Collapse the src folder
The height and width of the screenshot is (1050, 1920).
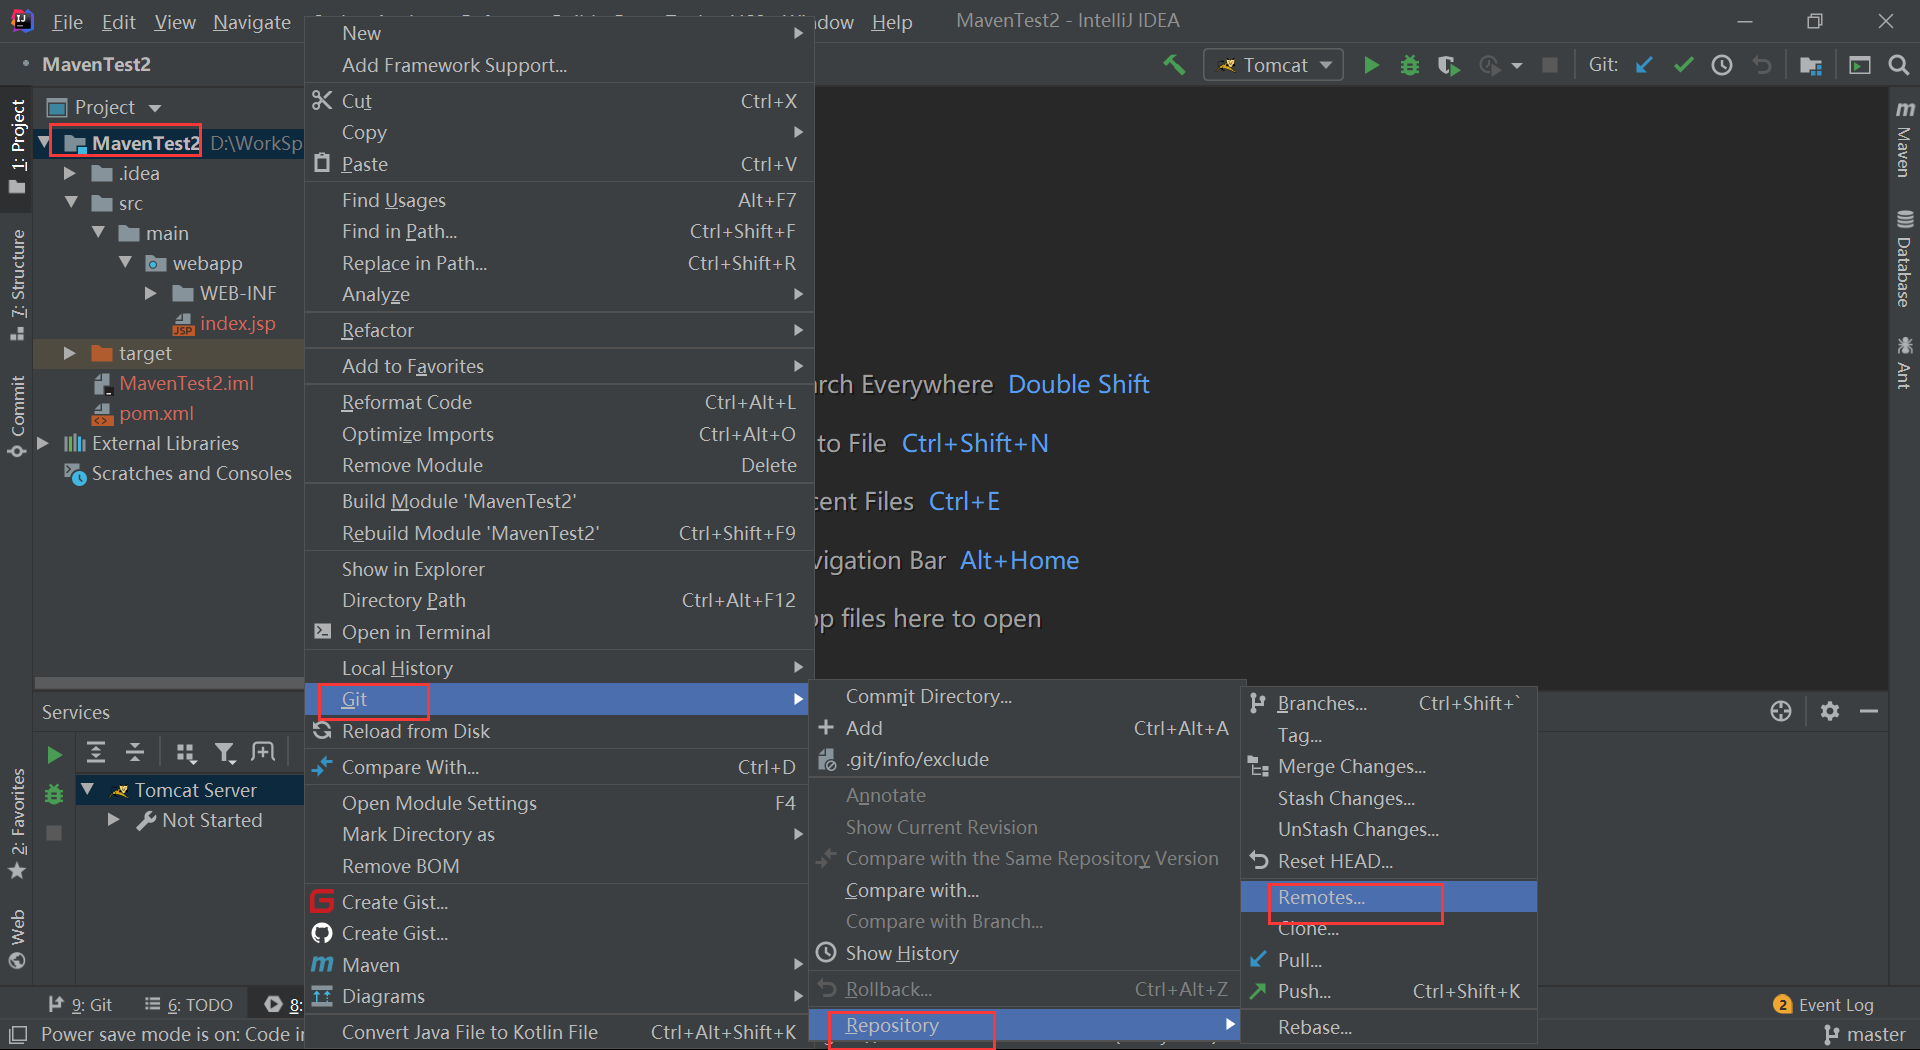pos(71,203)
